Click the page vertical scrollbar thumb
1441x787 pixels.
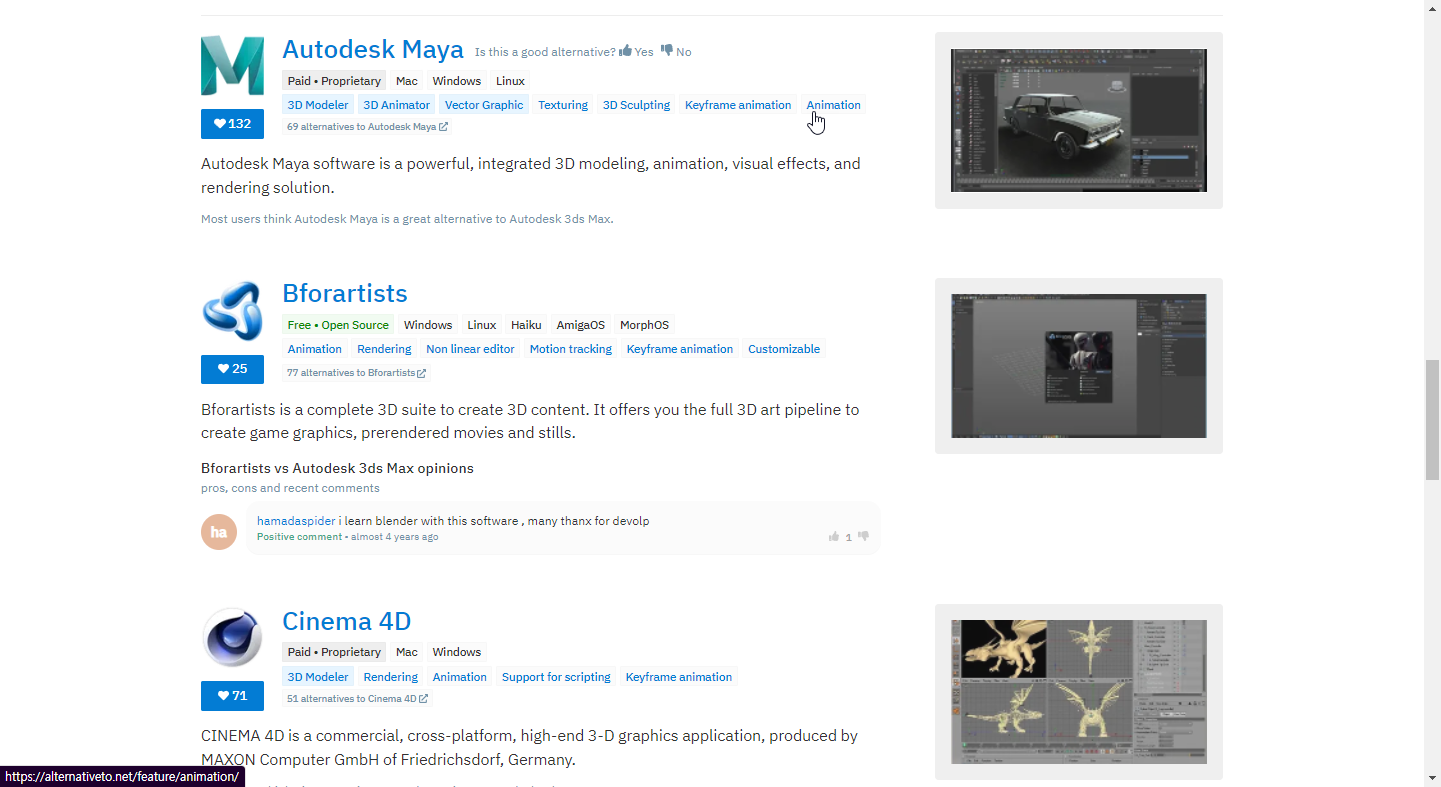pyautogui.click(x=1432, y=420)
